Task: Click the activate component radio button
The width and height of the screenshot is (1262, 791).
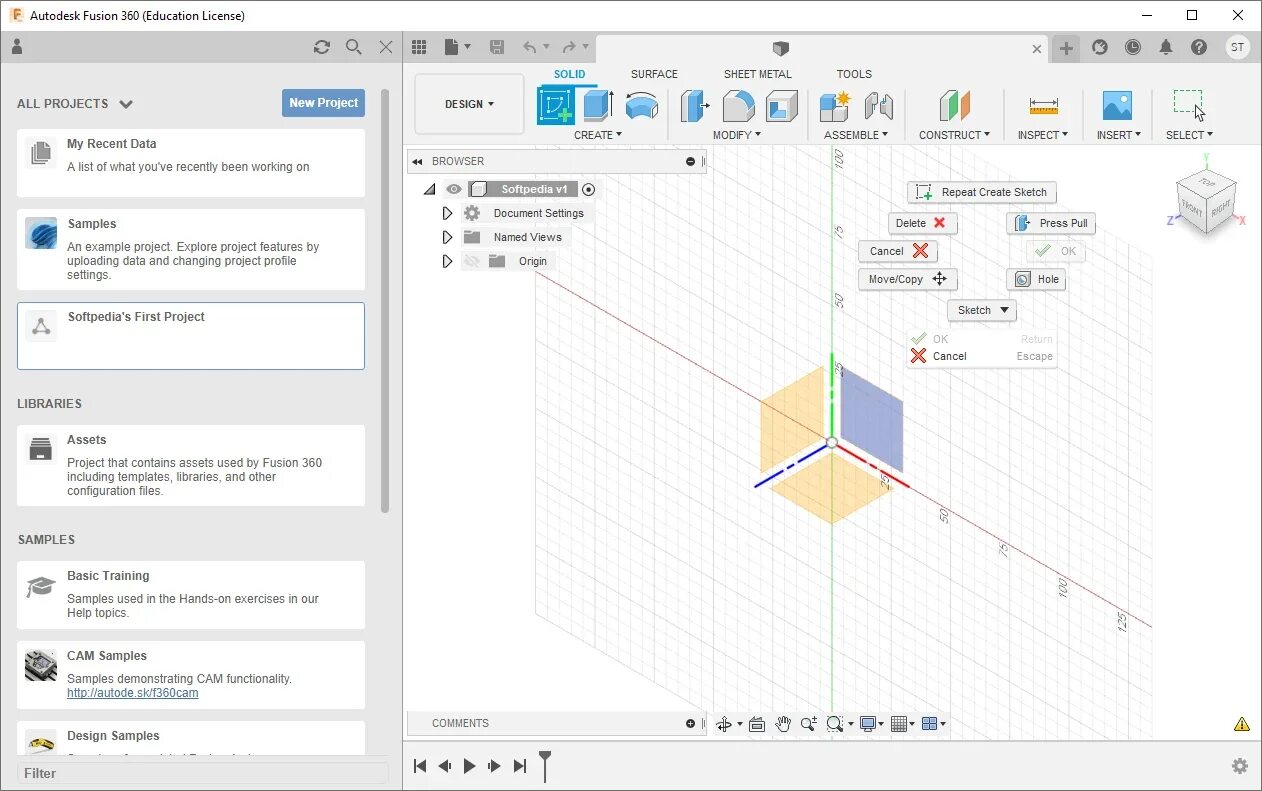Action: click(588, 188)
